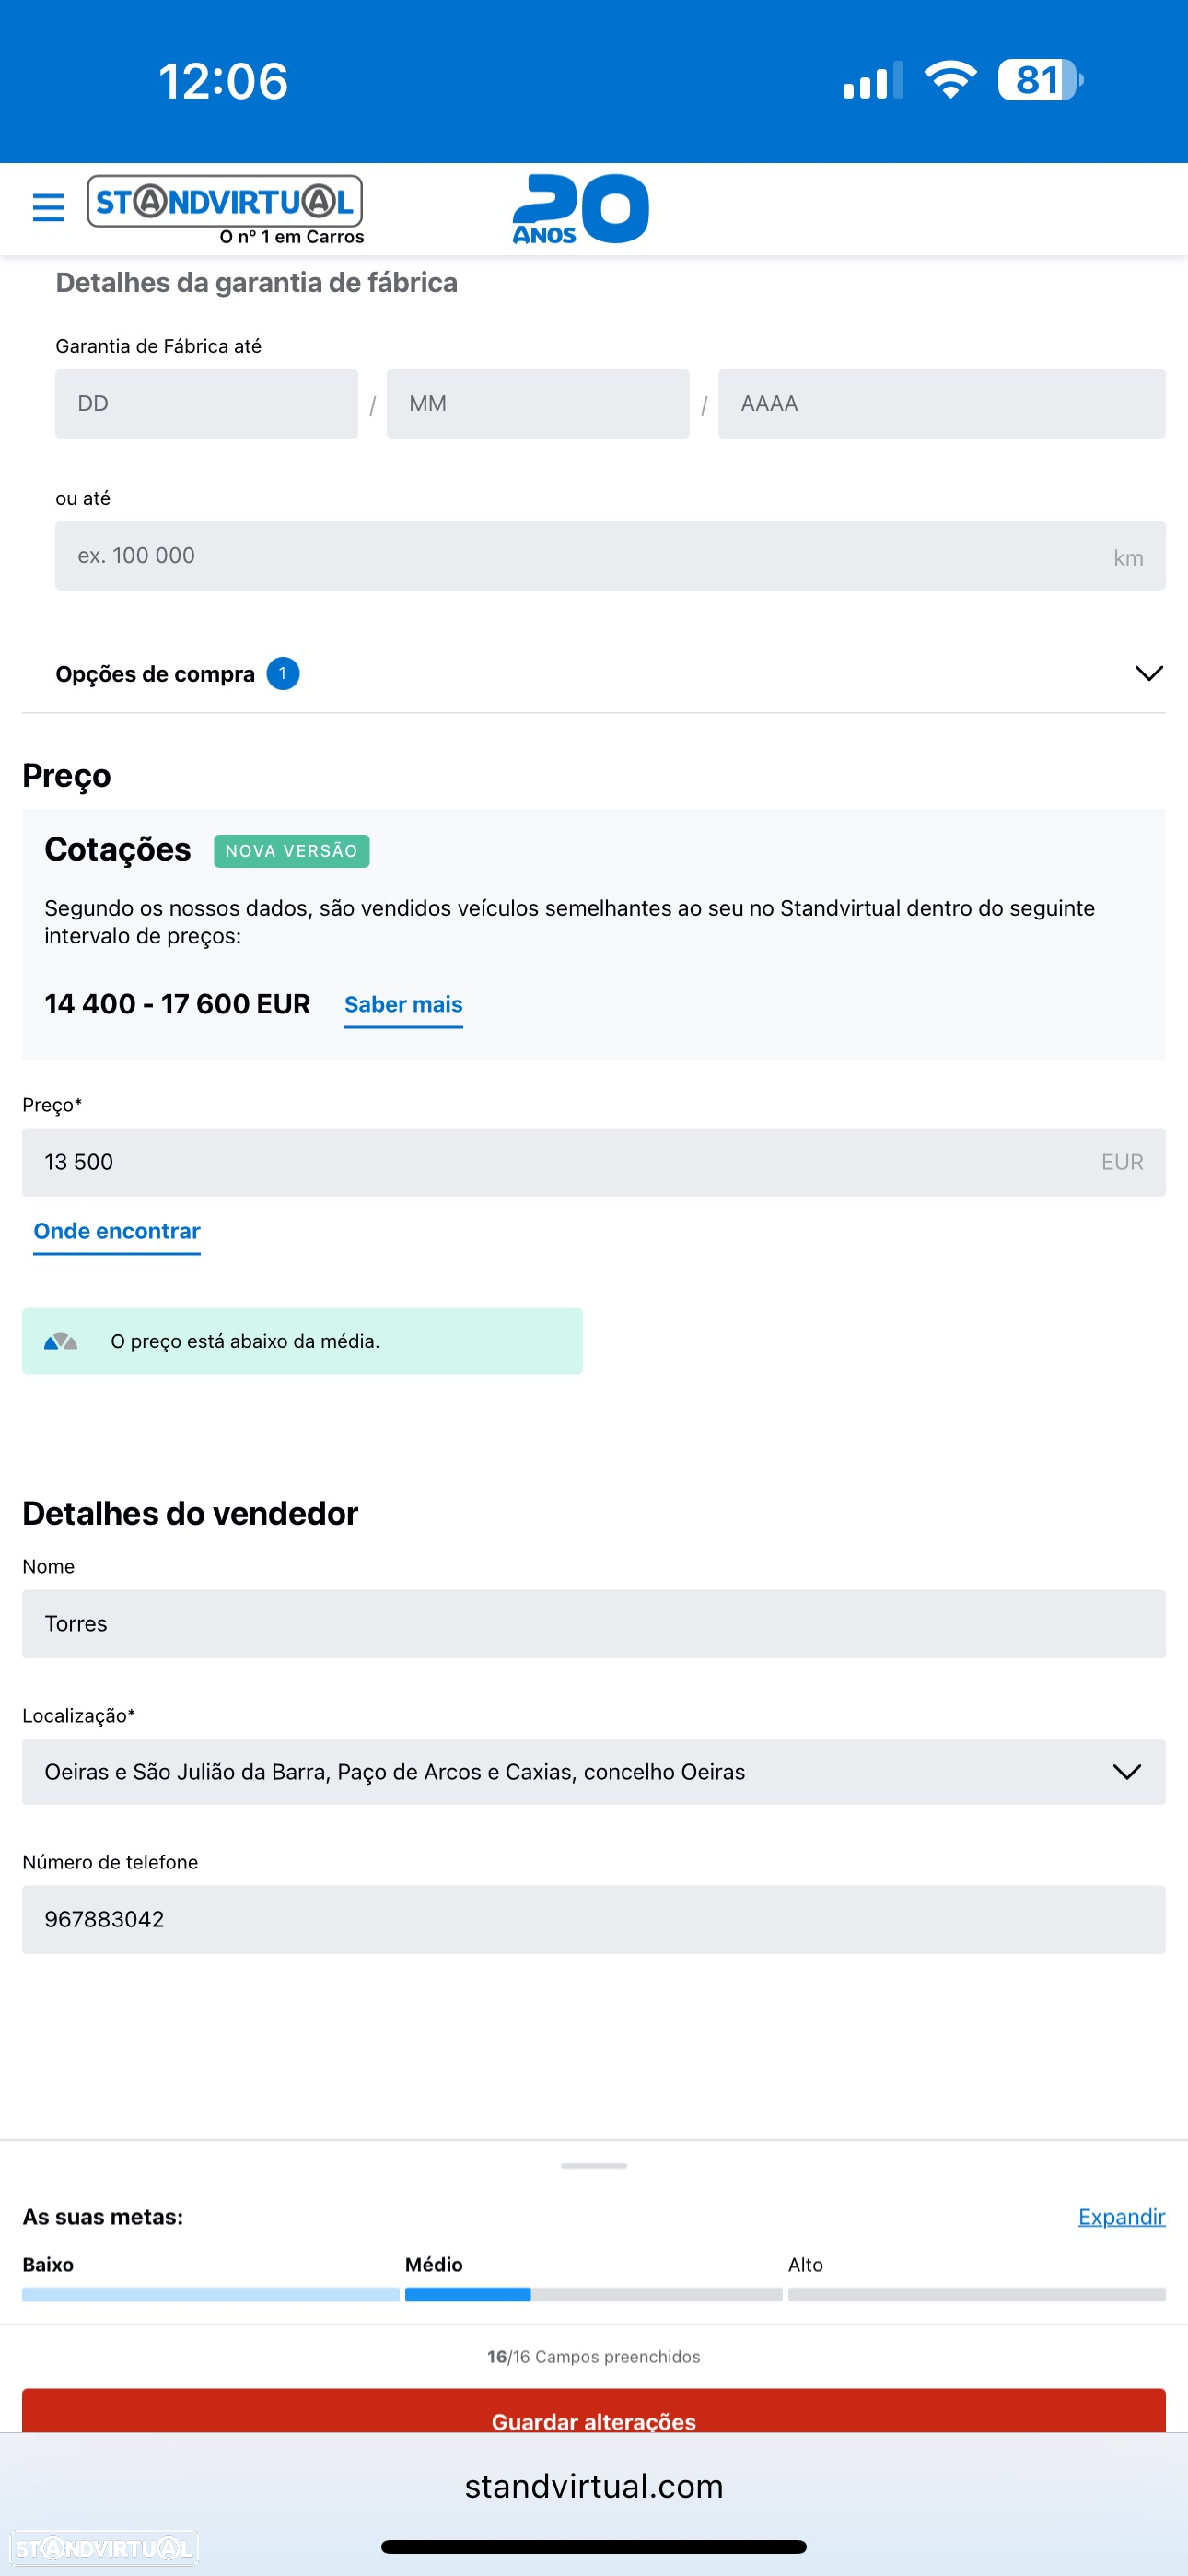Tap the Standvirtual logo

(226, 210)
